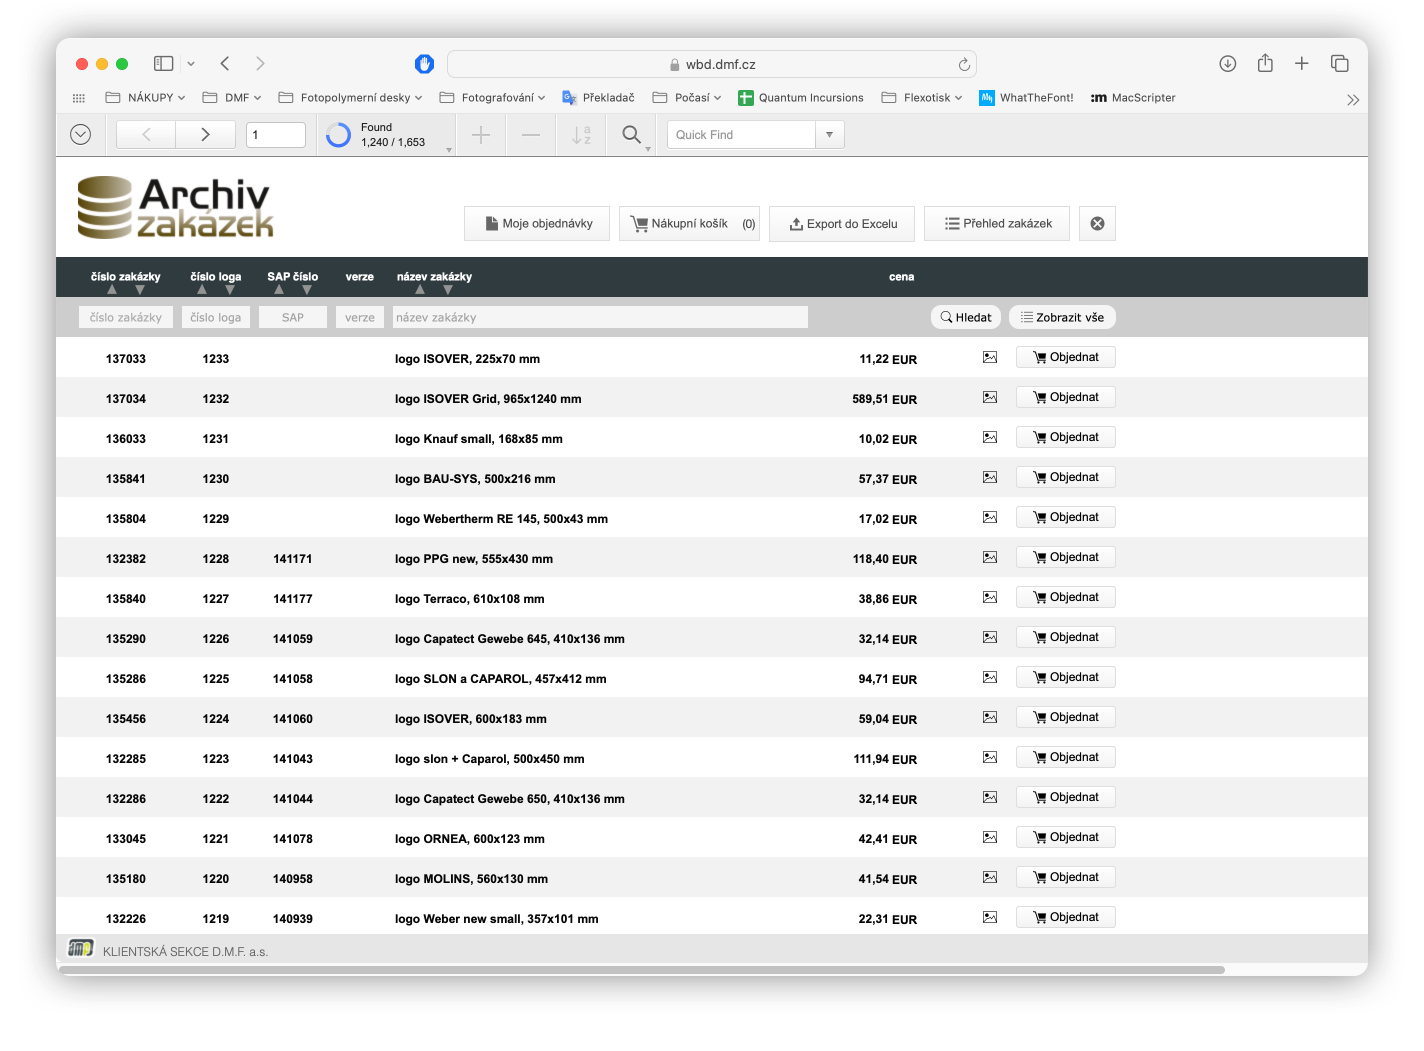Toggle the Safari sidebar icon
The width and height of the screenshot is (1424, 1051).
coord(163,64)
